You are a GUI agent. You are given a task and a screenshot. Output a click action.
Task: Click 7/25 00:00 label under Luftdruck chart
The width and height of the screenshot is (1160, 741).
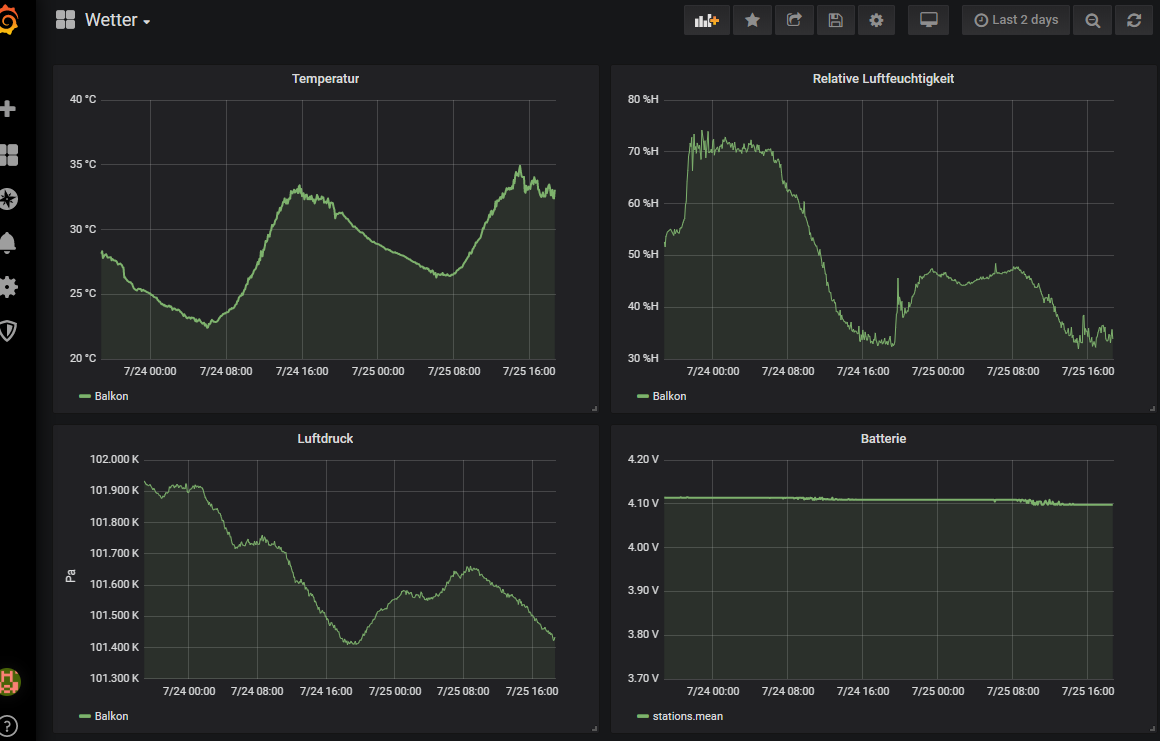coord(395,691)
